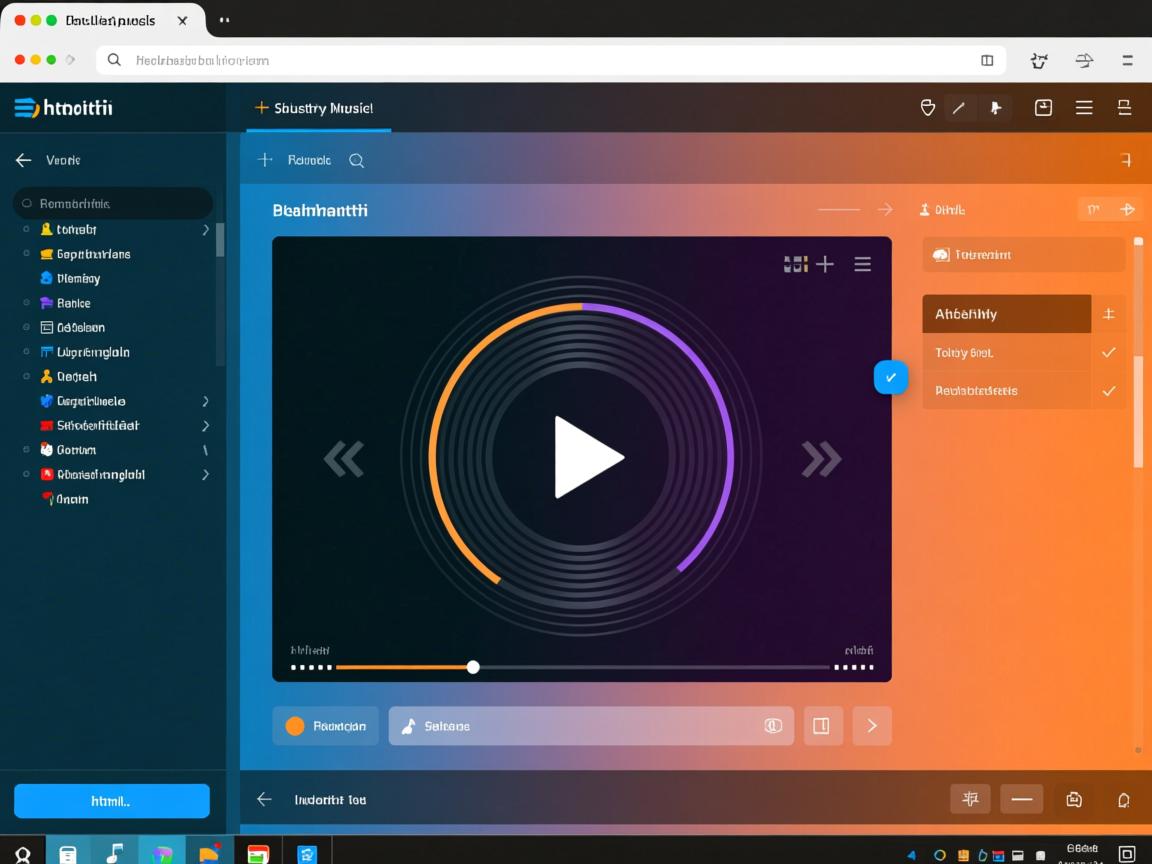This screenshot has width=1152, height=864.
Task: Switch to the Sbusttry Musiel tab
Action: (x=318, y=108)
